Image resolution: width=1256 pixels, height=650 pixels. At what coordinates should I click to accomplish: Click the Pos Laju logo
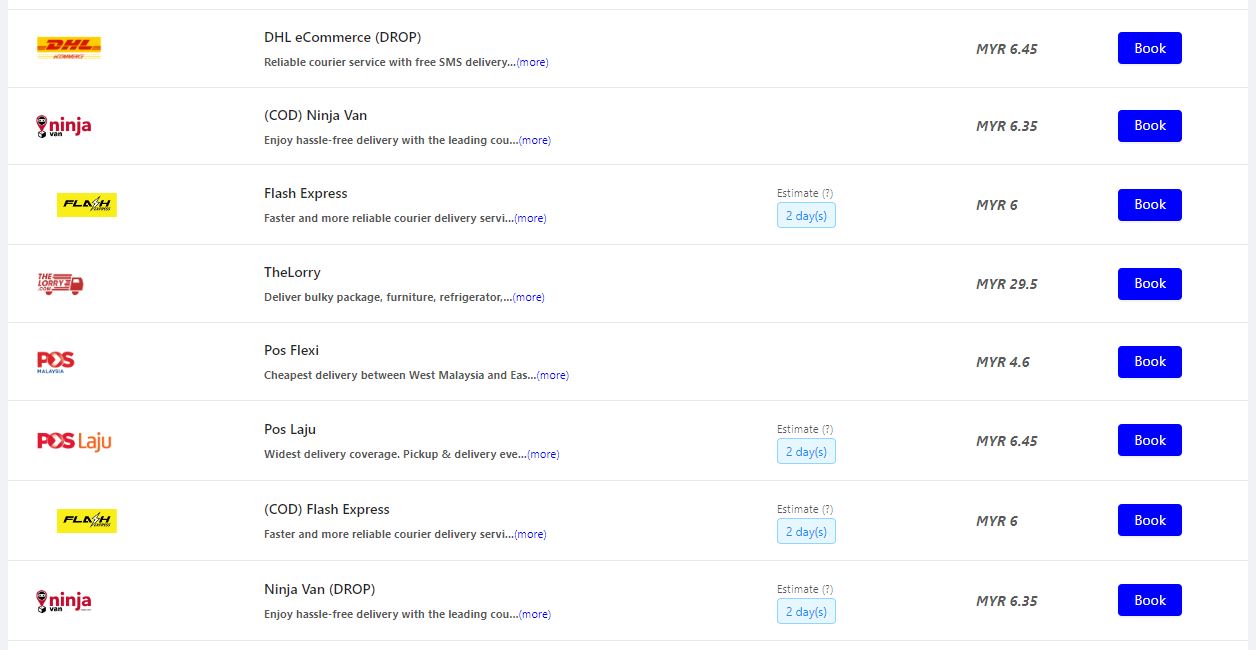pyautogui.click(x=74, y=441)
